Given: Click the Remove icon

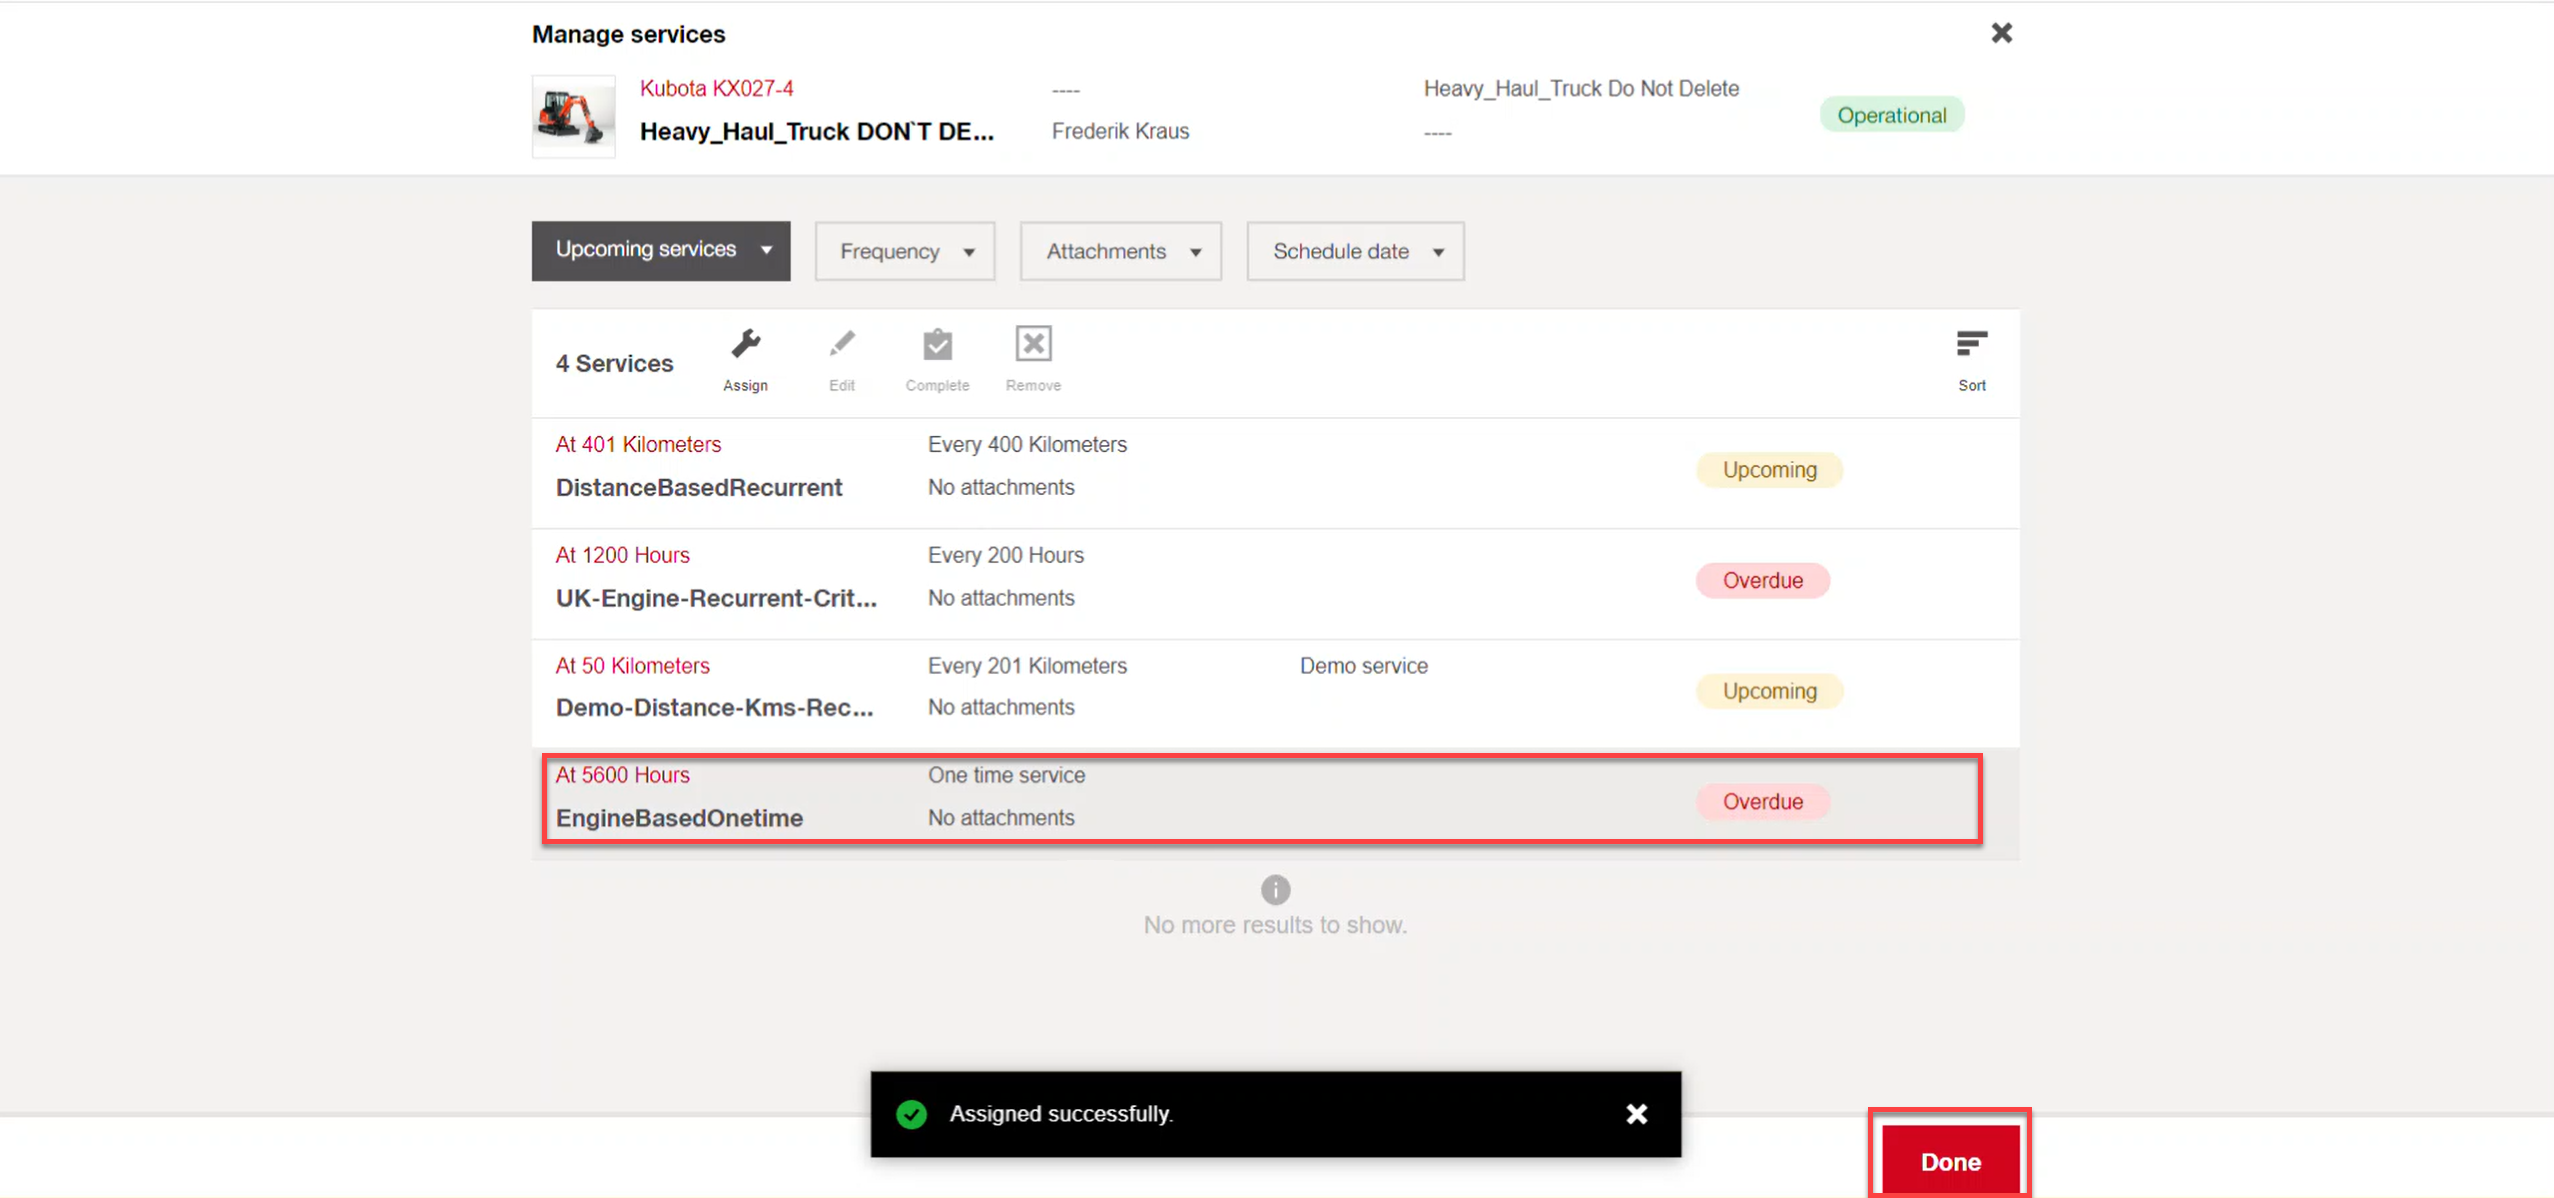Looking at the screenshot, I should tap(1033, 345).
